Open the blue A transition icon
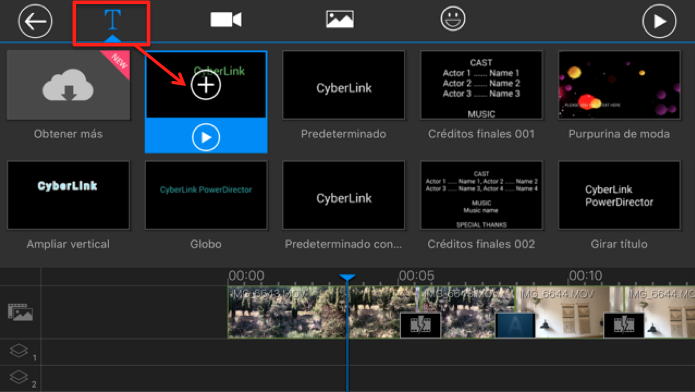695x392 pixels. click(x=515, y=325)
